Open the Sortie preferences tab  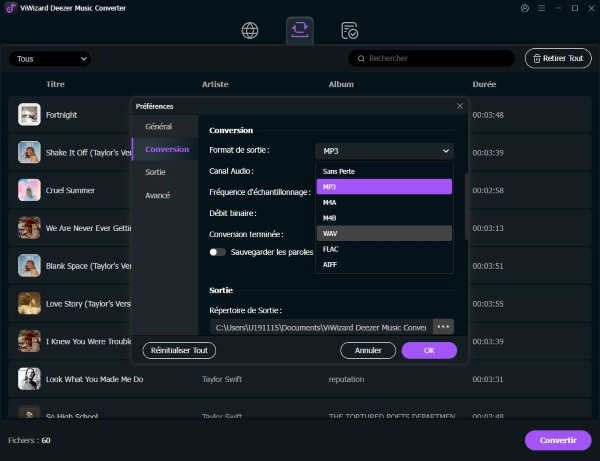pos(165,172)
